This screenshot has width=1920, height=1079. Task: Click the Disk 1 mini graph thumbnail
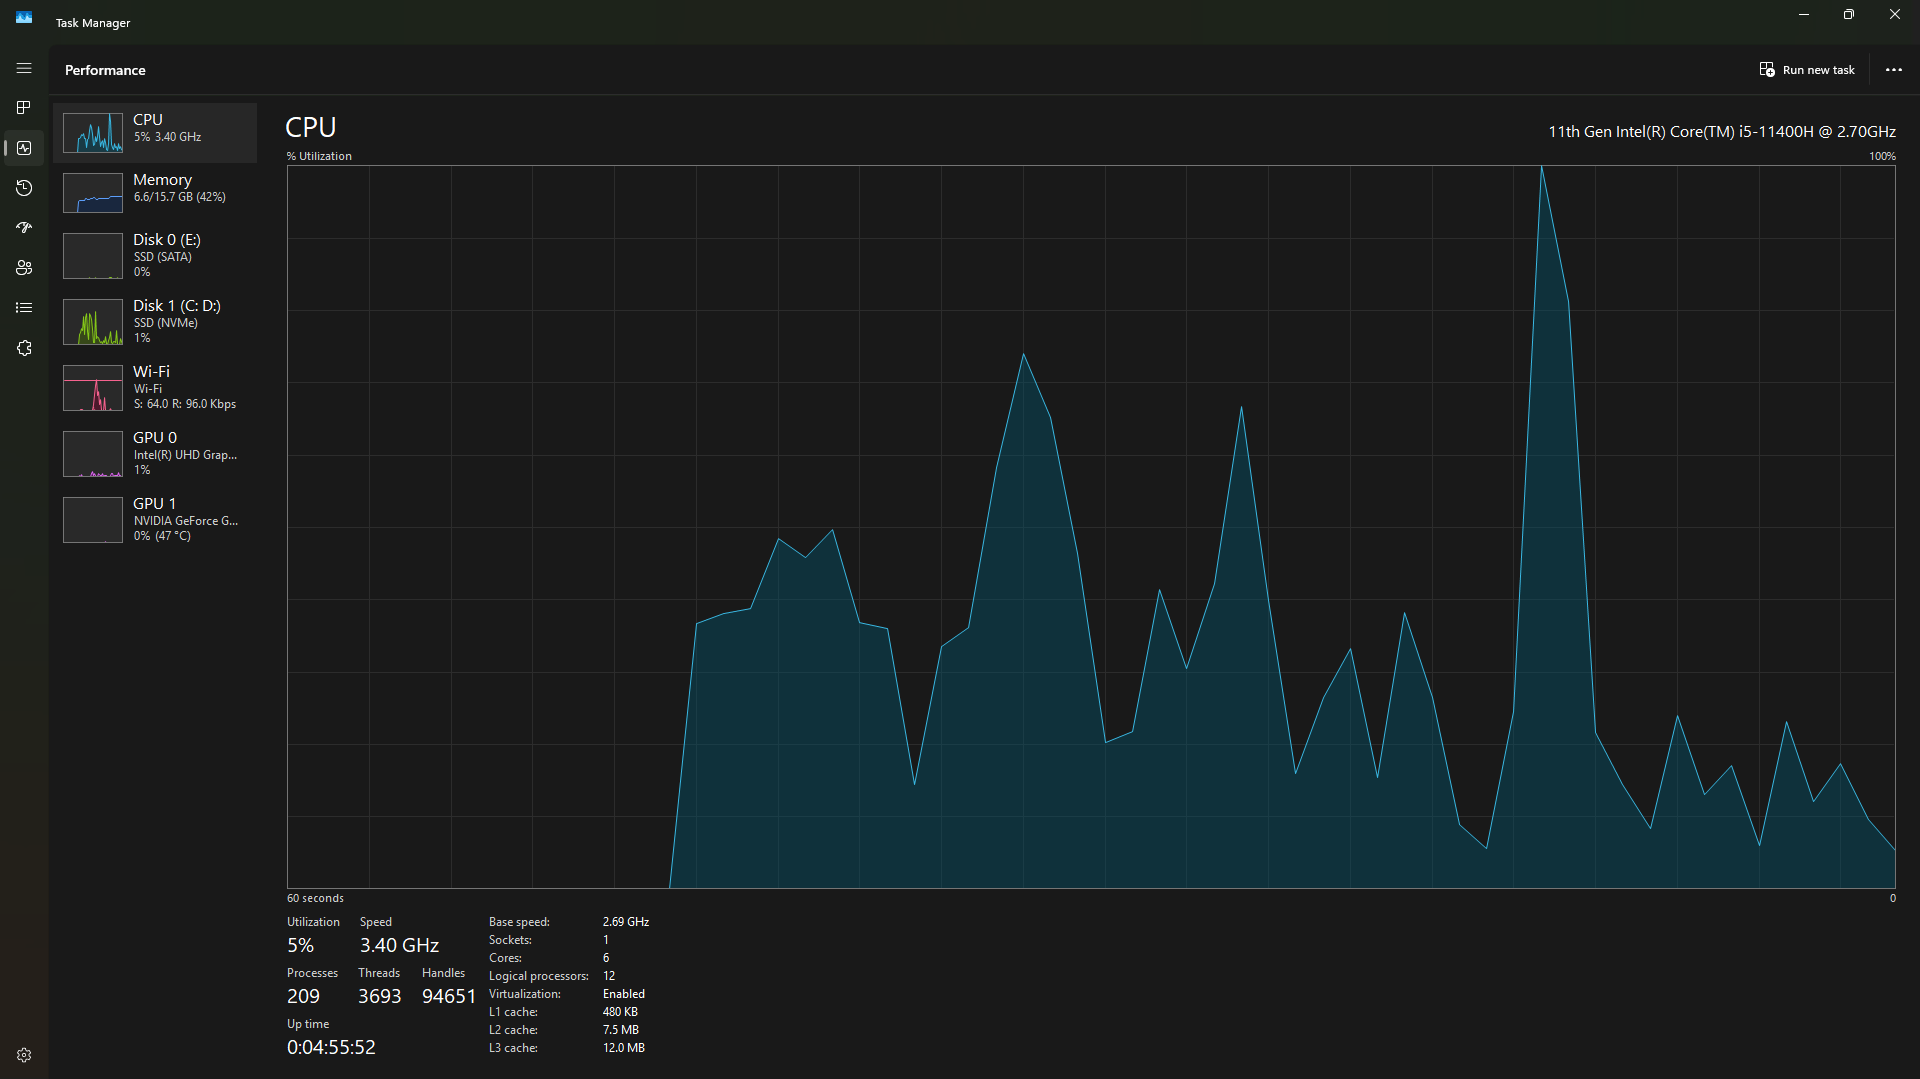click(93, 322)
